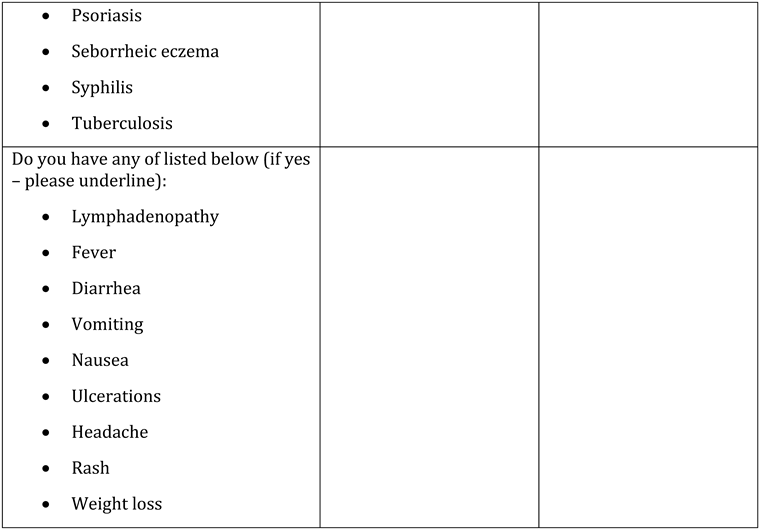Click the Headache list item

click(x=109, y=433)
